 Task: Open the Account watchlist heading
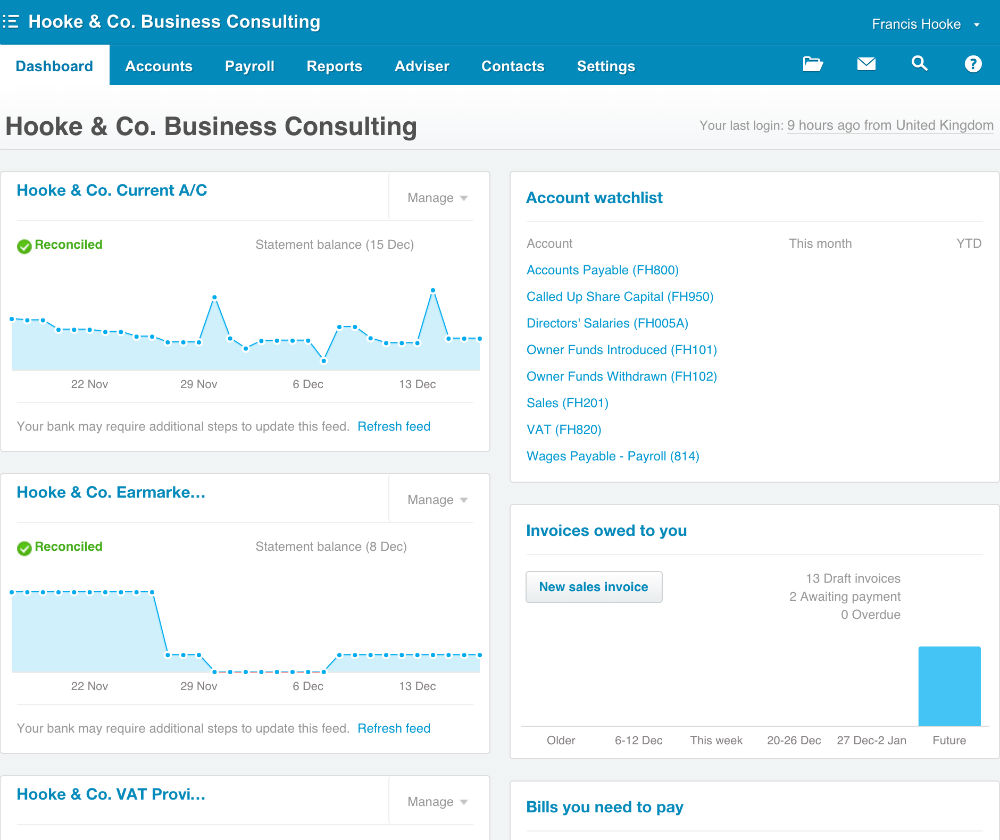[x=594, y=198]
